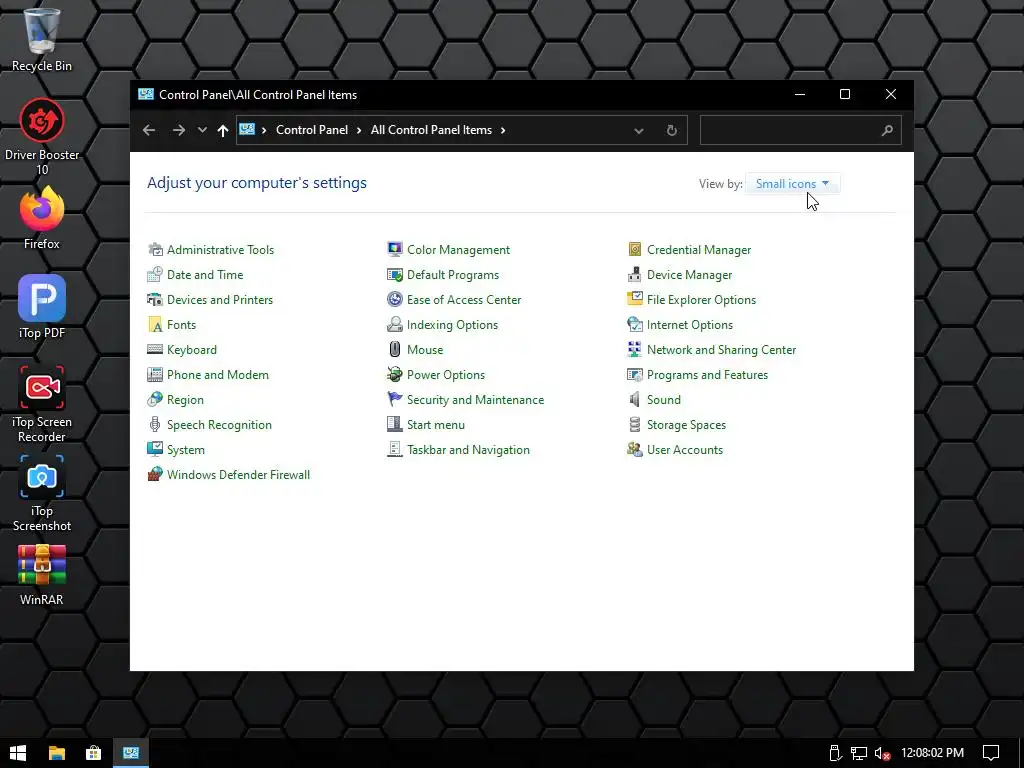Click the Mouse icon
The width and height of the screenshot is (1024, 768).
394,349
